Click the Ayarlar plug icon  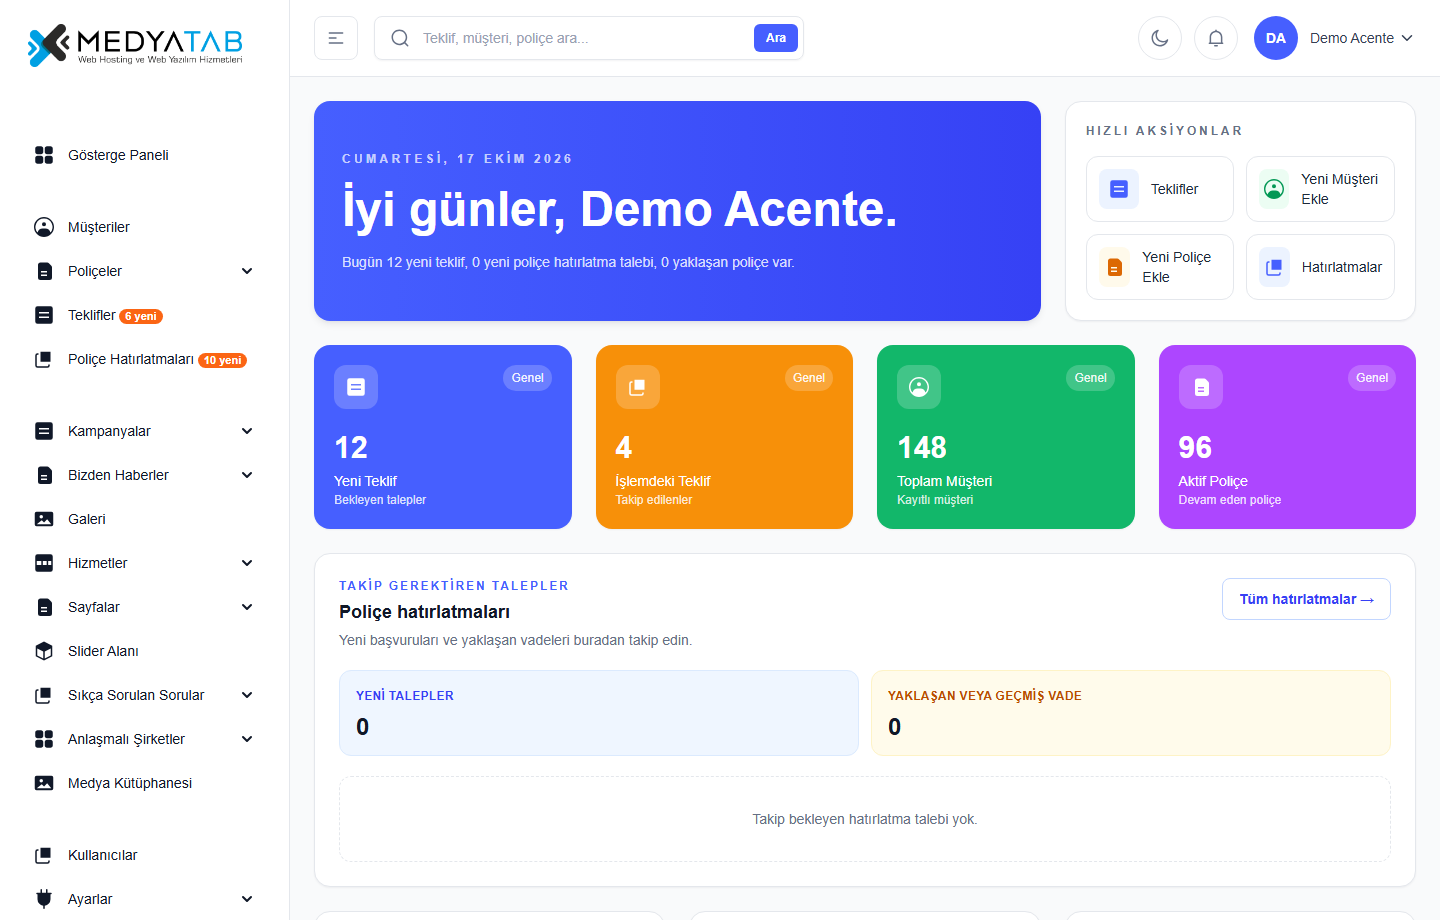tap(44, 899)
